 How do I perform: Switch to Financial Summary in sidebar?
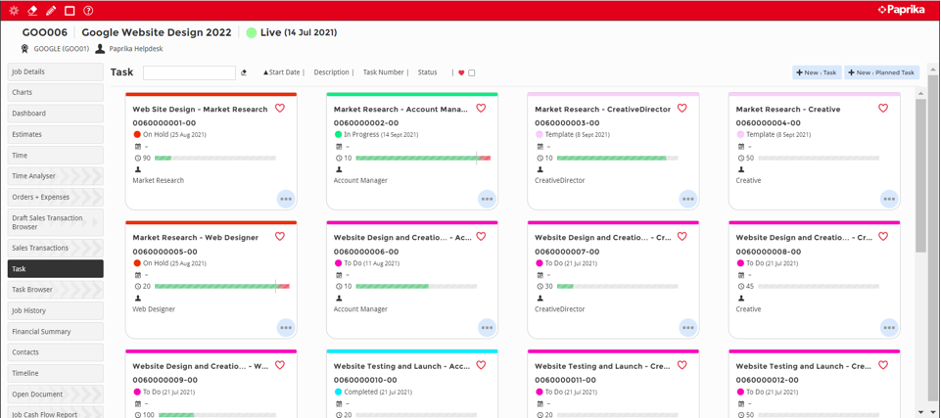click(55, 330)
